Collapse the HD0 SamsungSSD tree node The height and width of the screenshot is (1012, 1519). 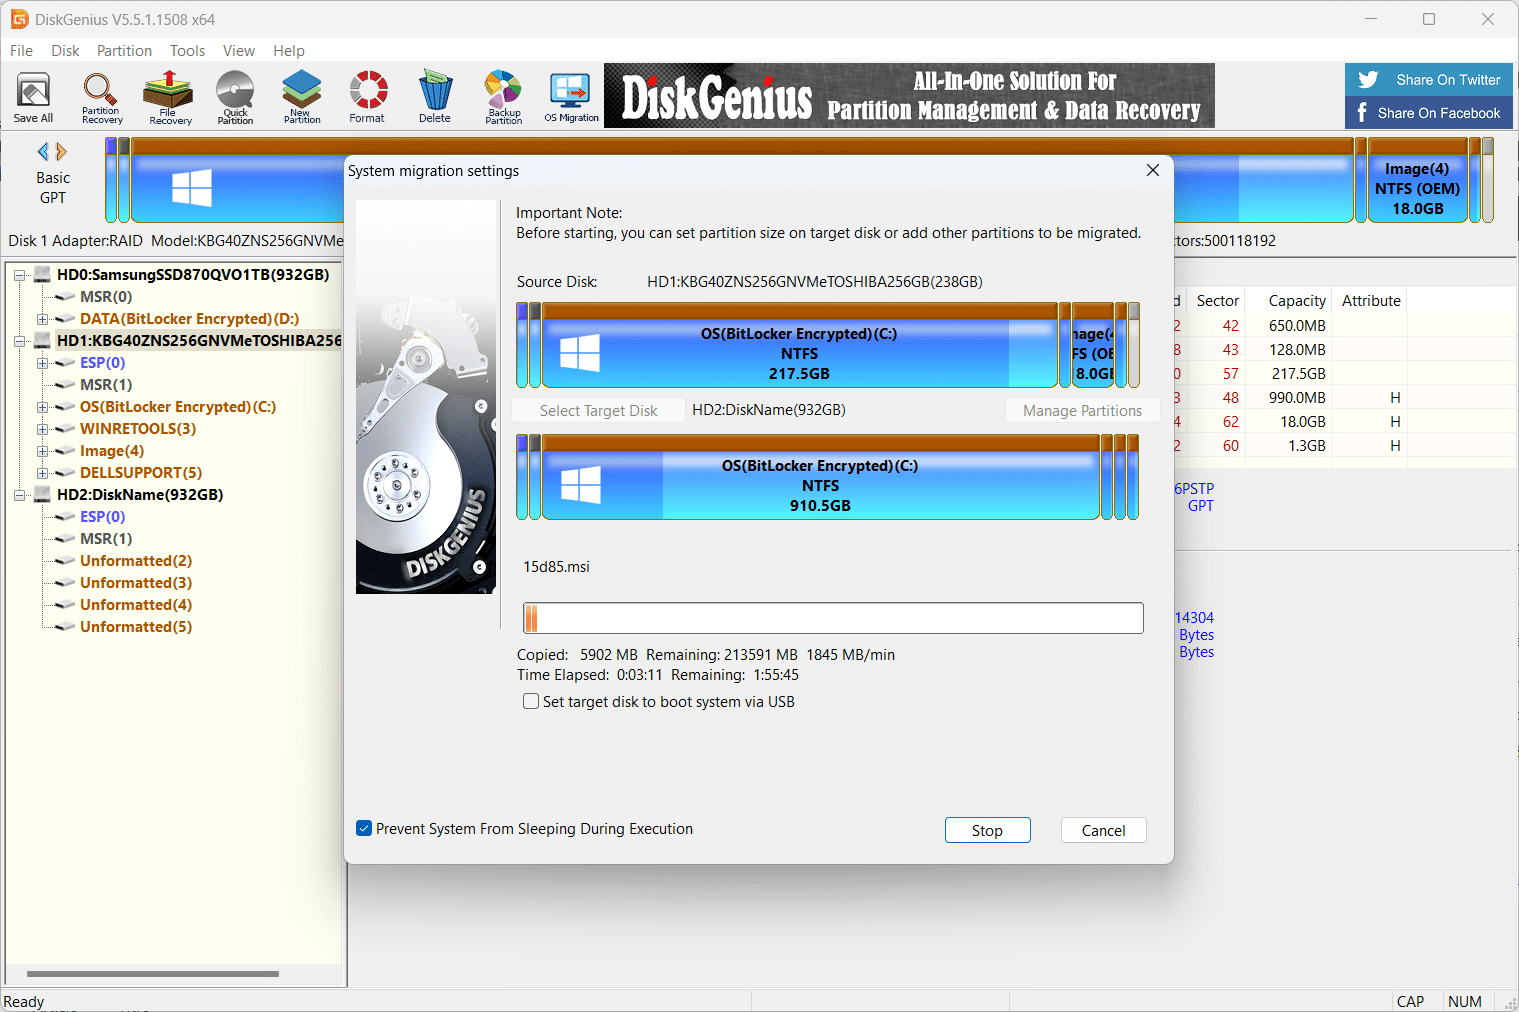(x=19, y=275)
